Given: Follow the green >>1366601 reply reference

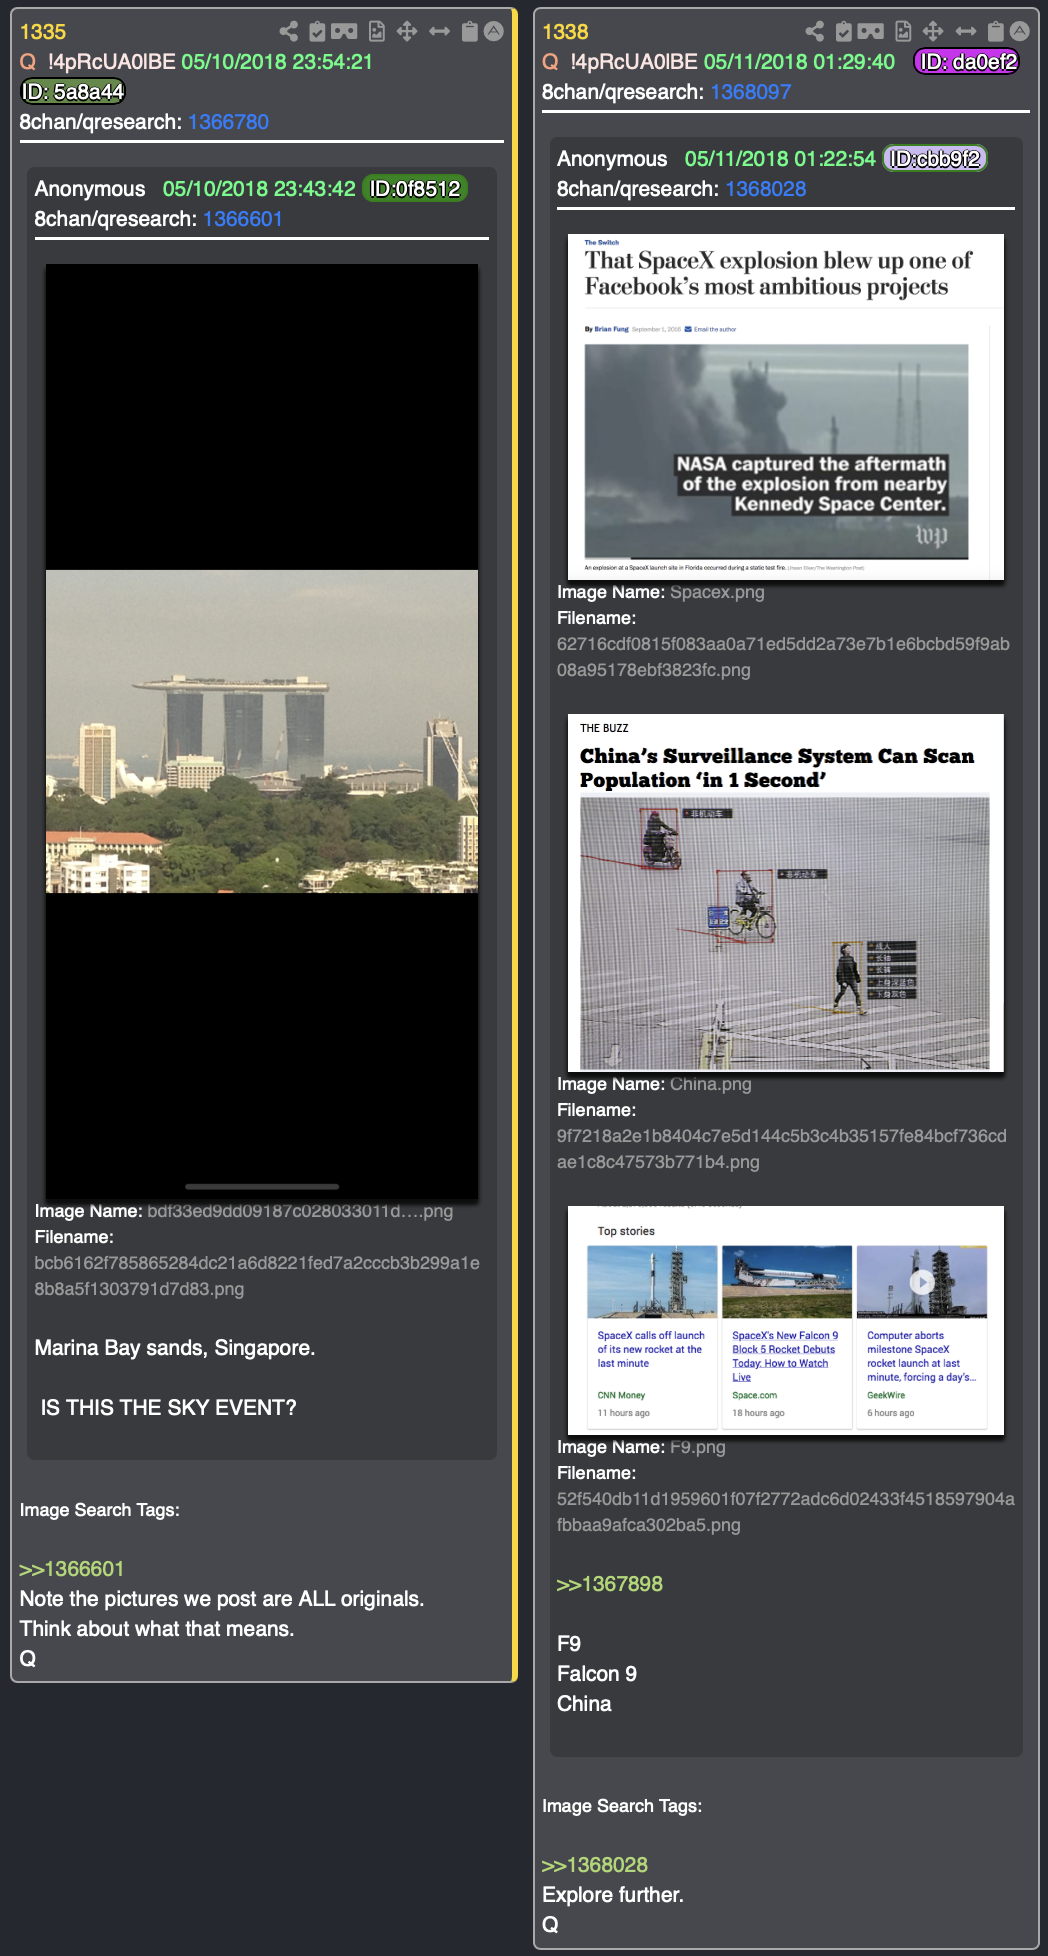Looking at the screenshot, I should [72, 1569].
